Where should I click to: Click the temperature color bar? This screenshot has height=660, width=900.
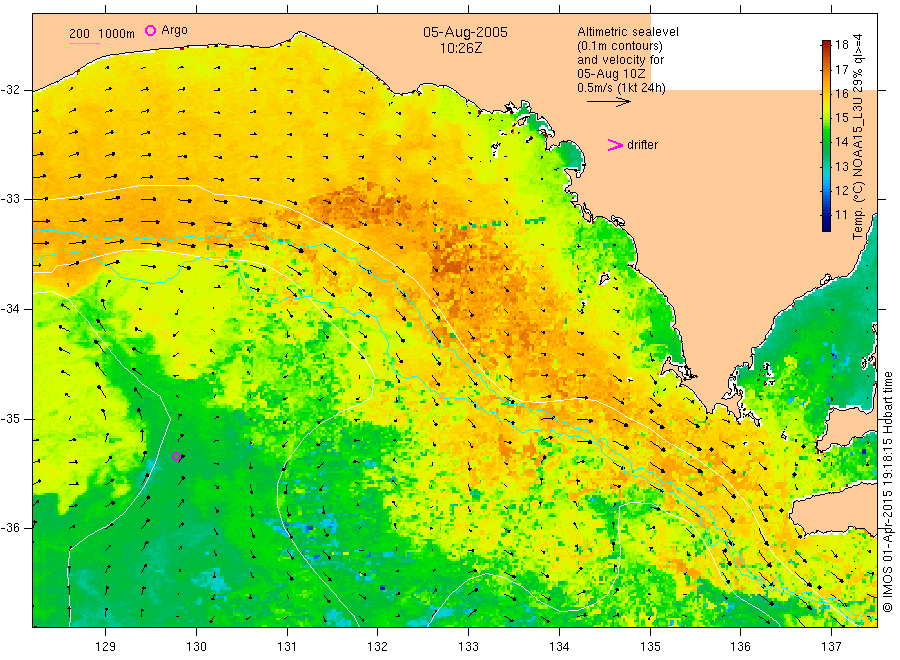tap(826, 135)
